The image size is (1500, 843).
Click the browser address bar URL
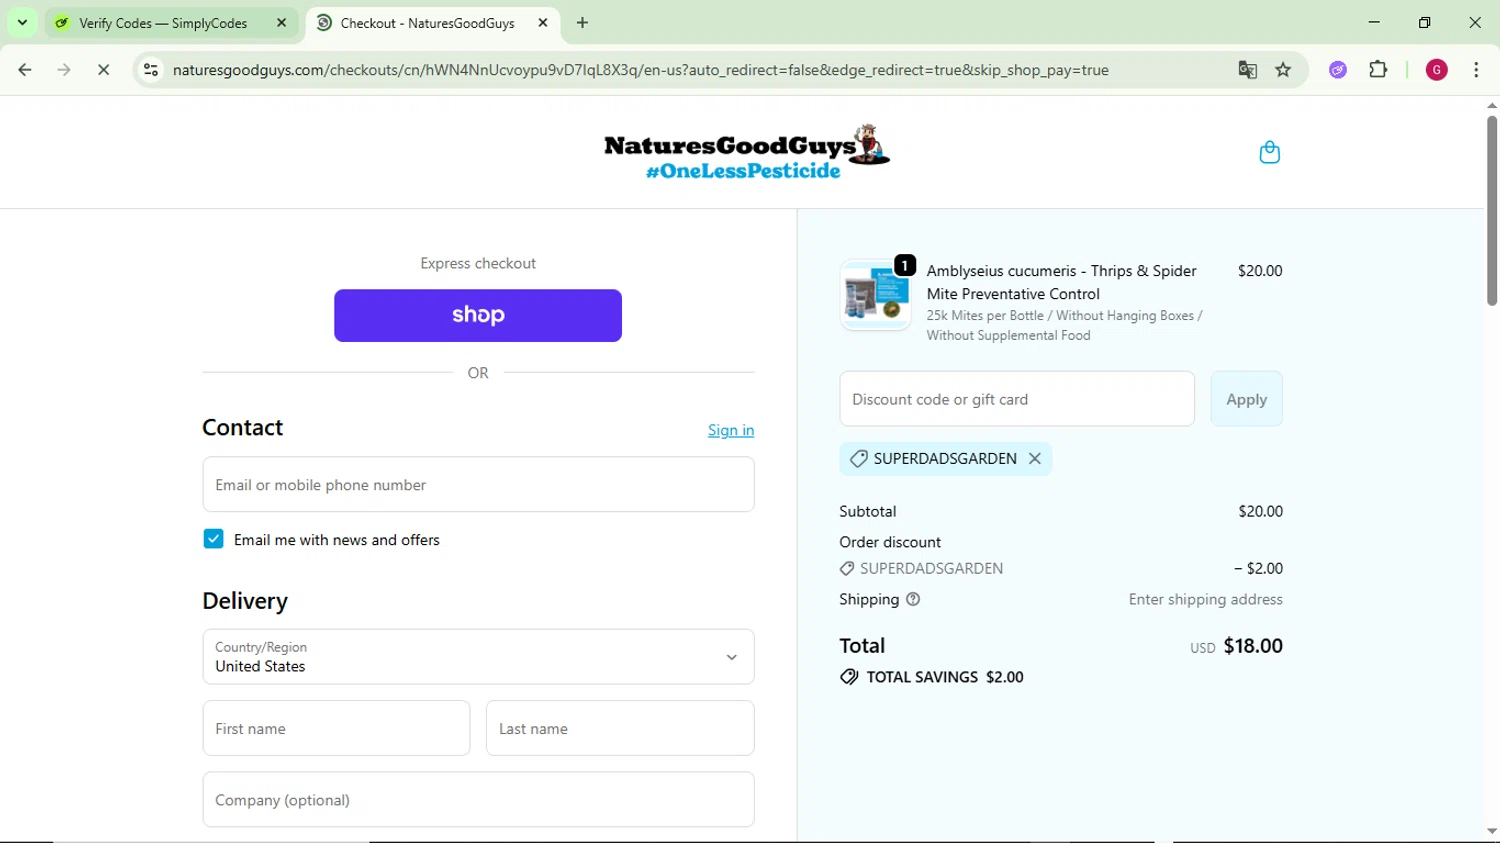640,70
